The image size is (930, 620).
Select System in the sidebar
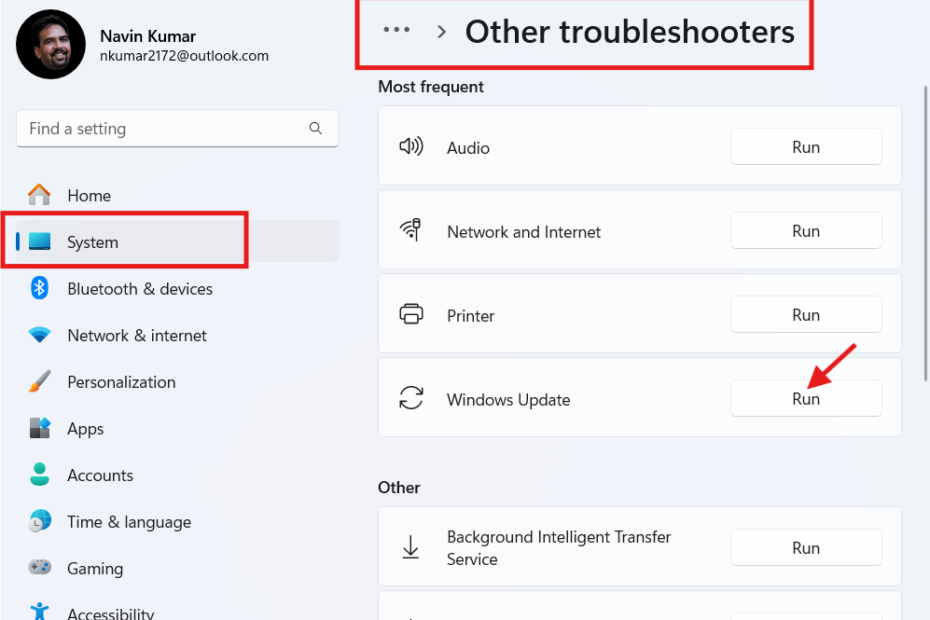[177, 241]
